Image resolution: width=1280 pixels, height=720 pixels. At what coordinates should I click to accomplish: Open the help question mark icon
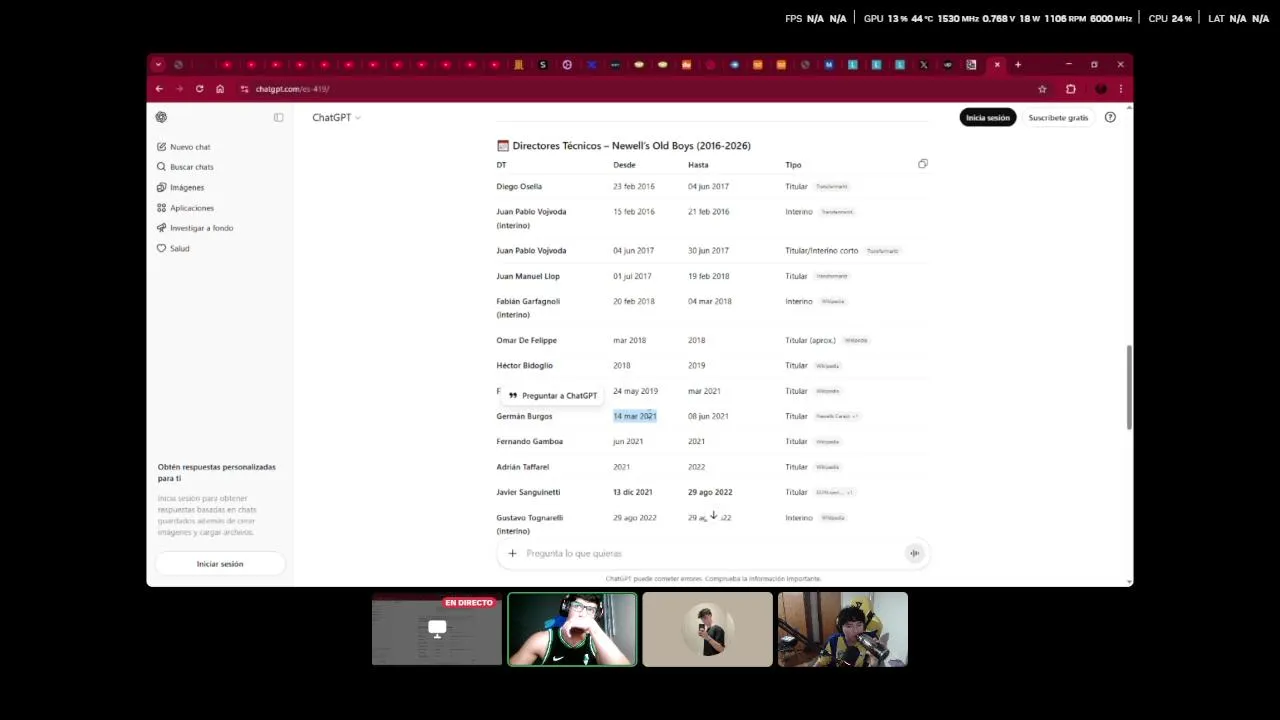1110,117
